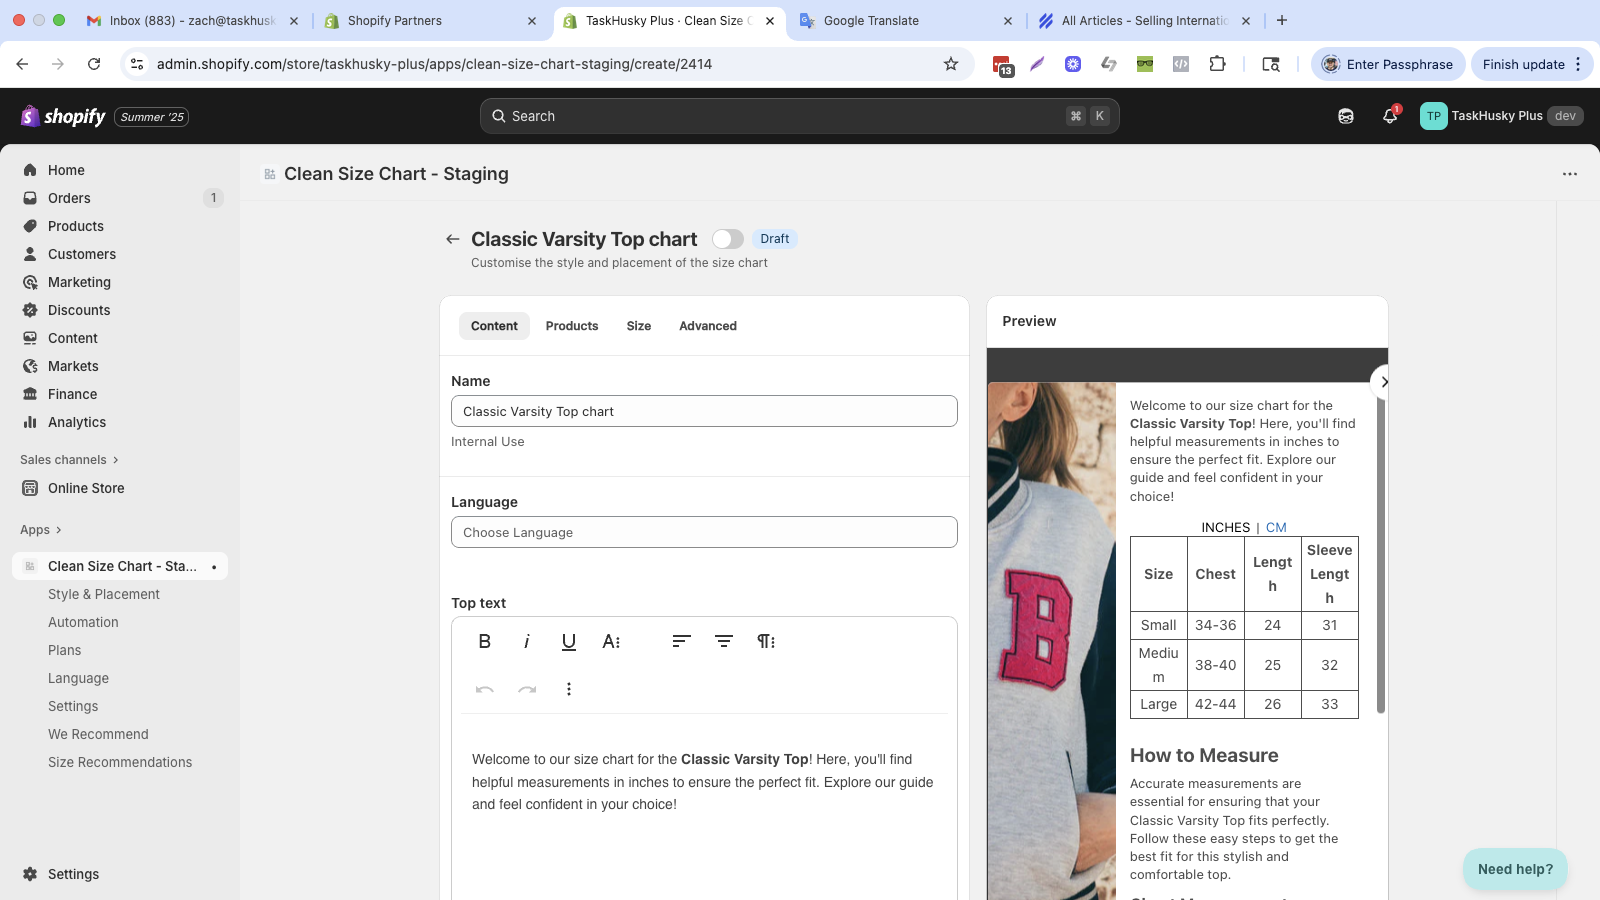Open Shopify notifications bell
This screenshot has height=900, width=1600.
coord(1390,116)
